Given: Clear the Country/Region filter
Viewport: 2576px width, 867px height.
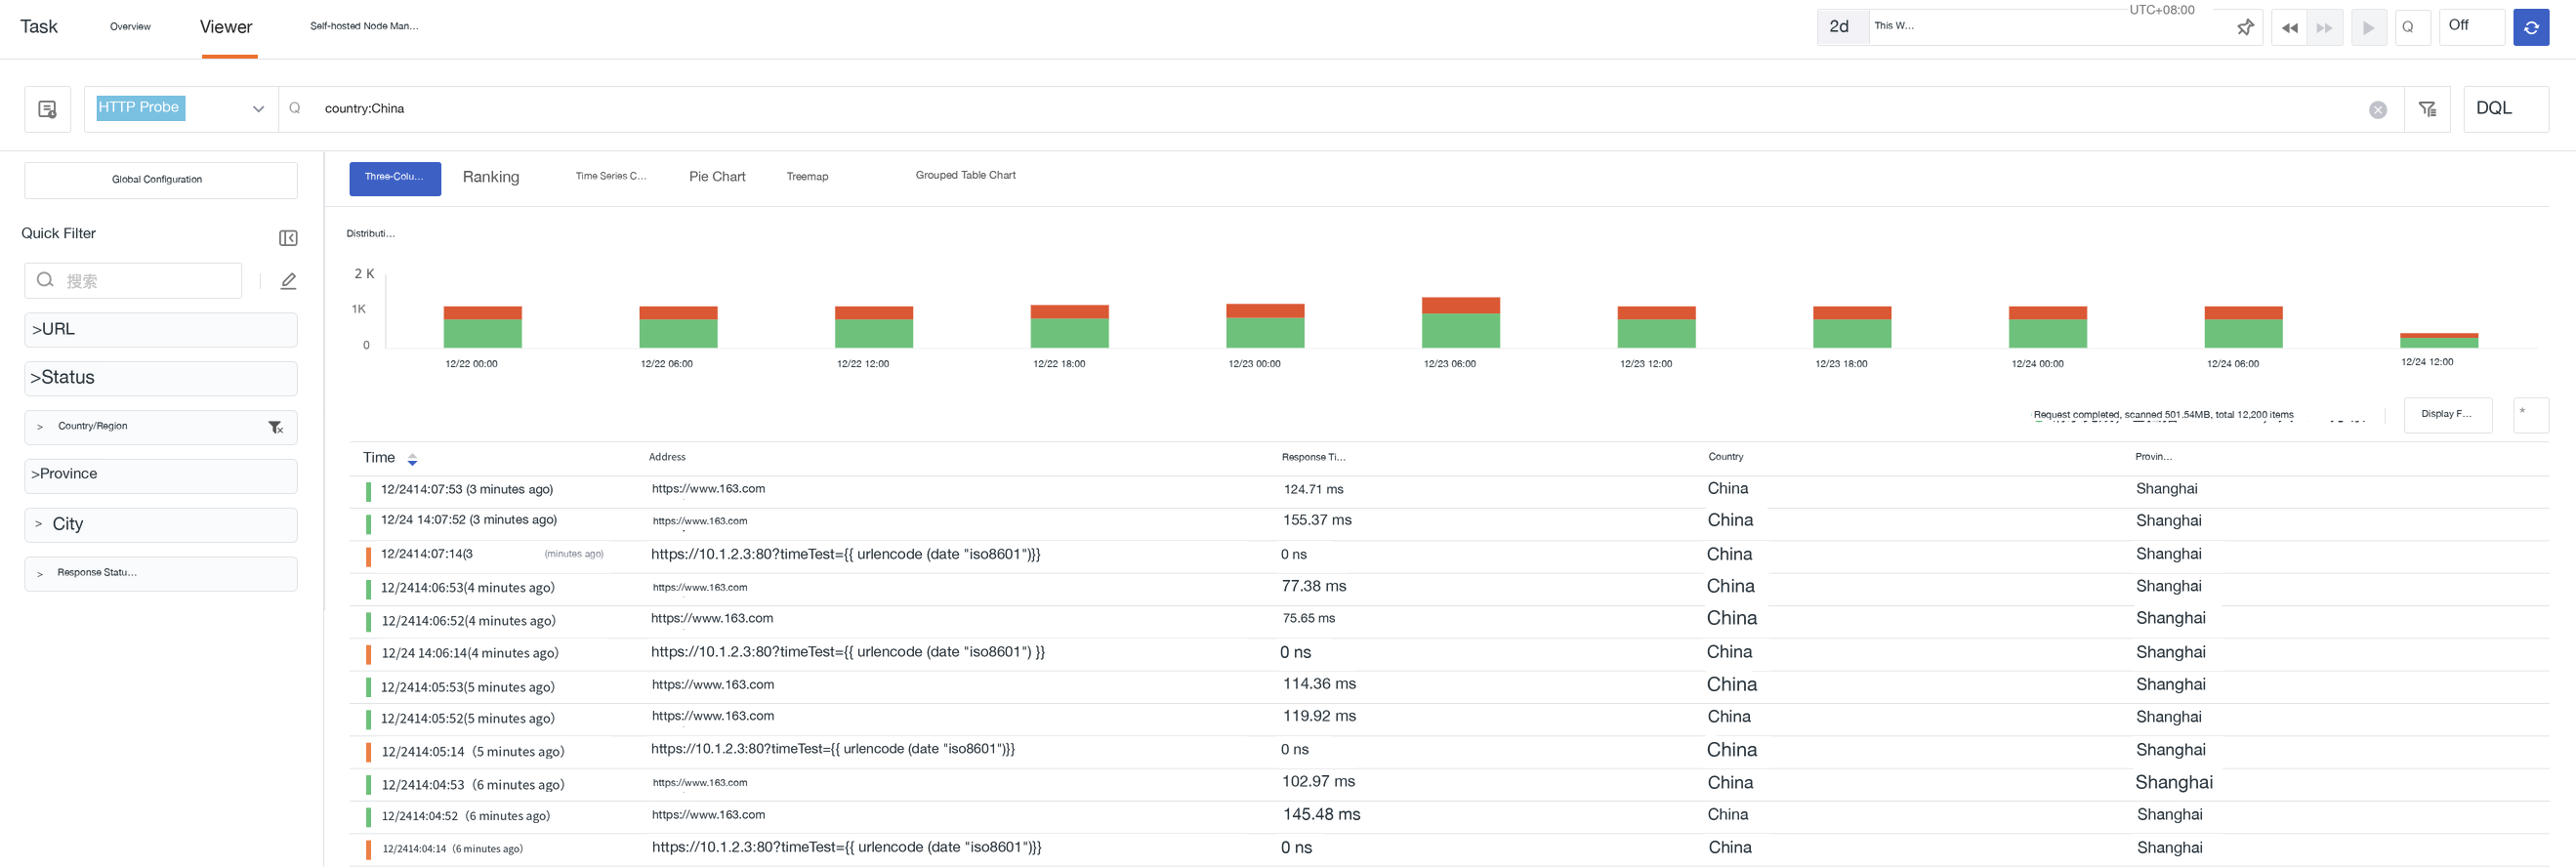Looking at the screenshot, I should click(276, 428).
